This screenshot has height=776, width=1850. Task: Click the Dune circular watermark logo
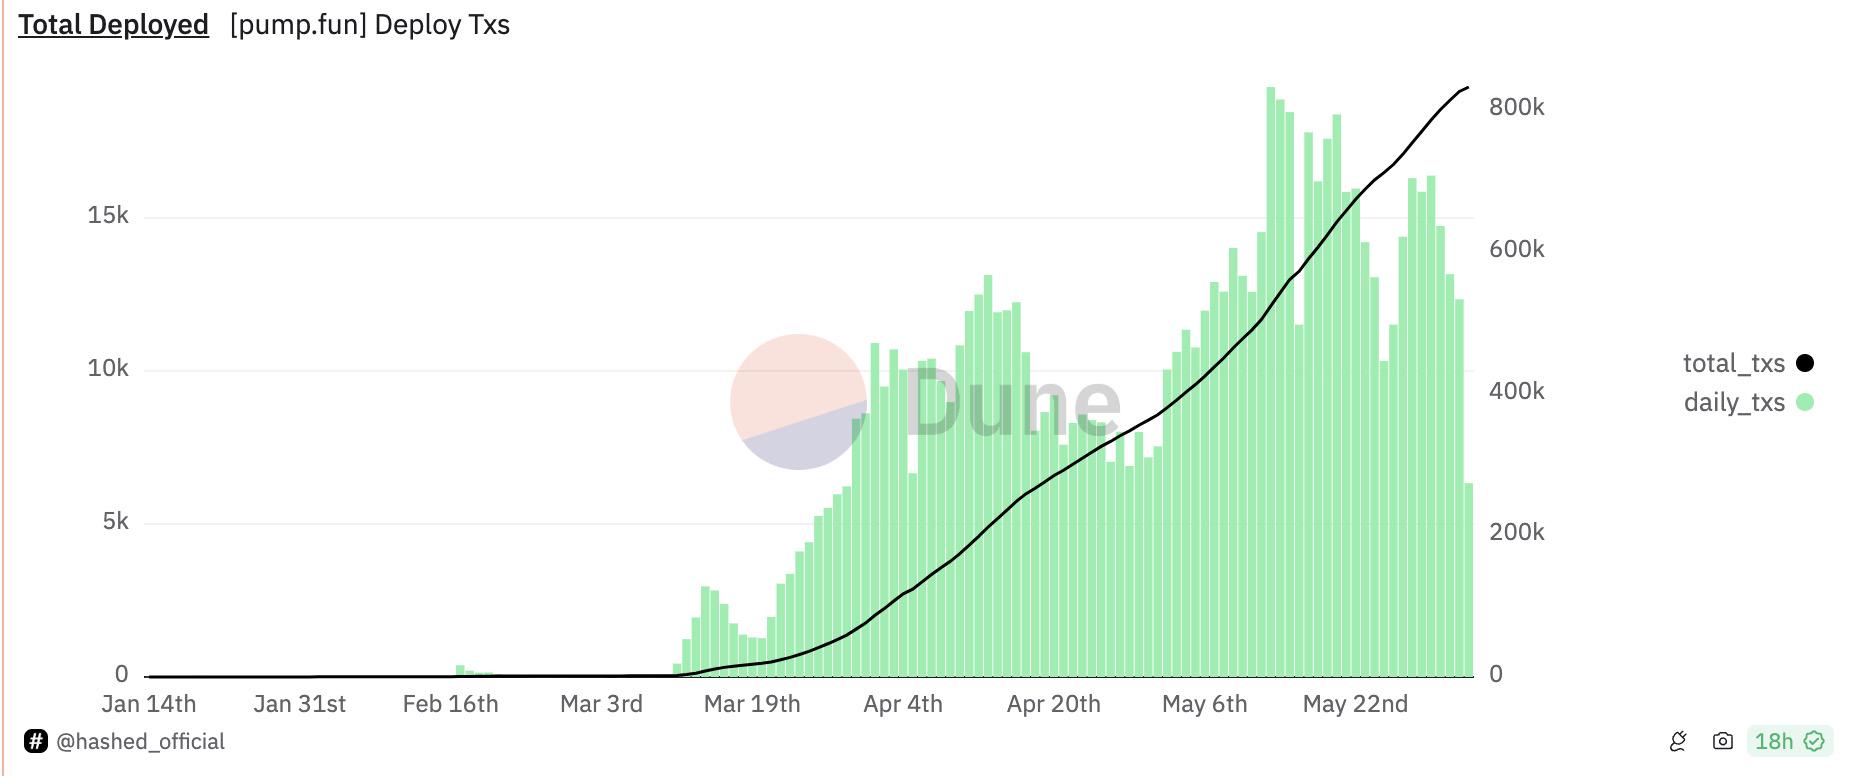[798, 402]
